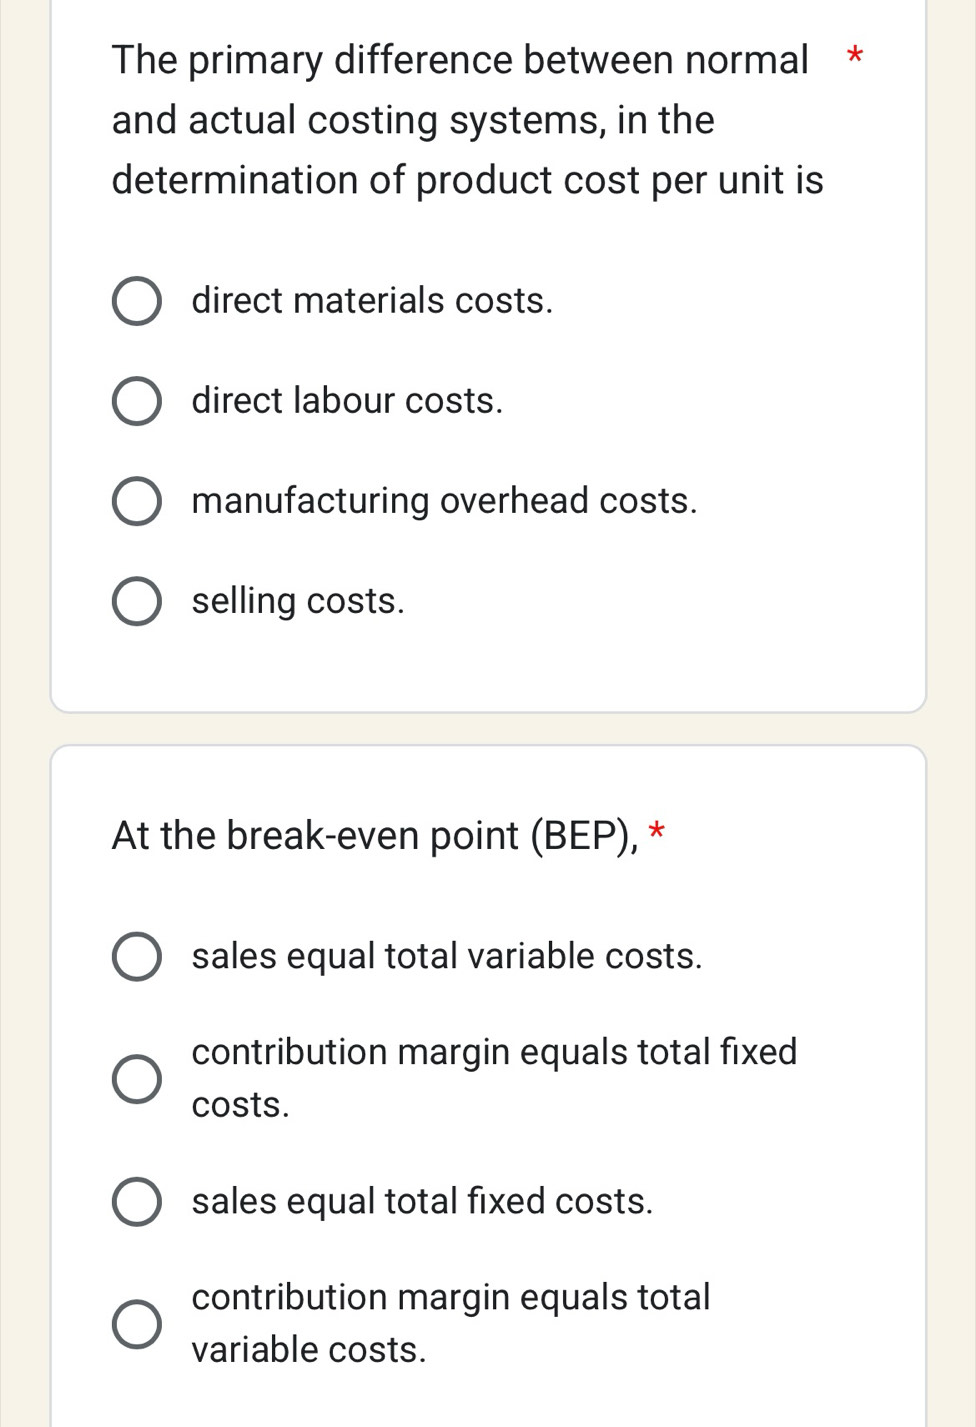Click the "sales equal total fixed costs." text
This screenshot has width=976, height=1427.
(422, 1201)
